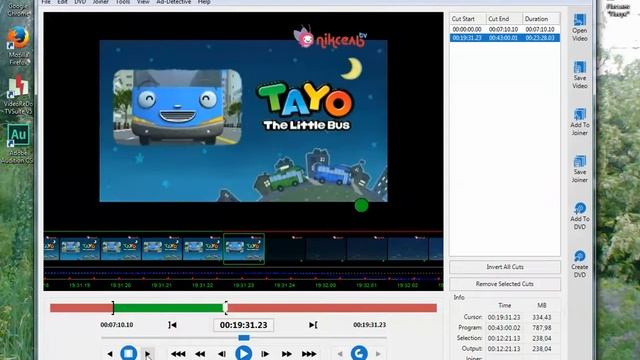Click Cursor time value in Info panel

click(504, 317)
